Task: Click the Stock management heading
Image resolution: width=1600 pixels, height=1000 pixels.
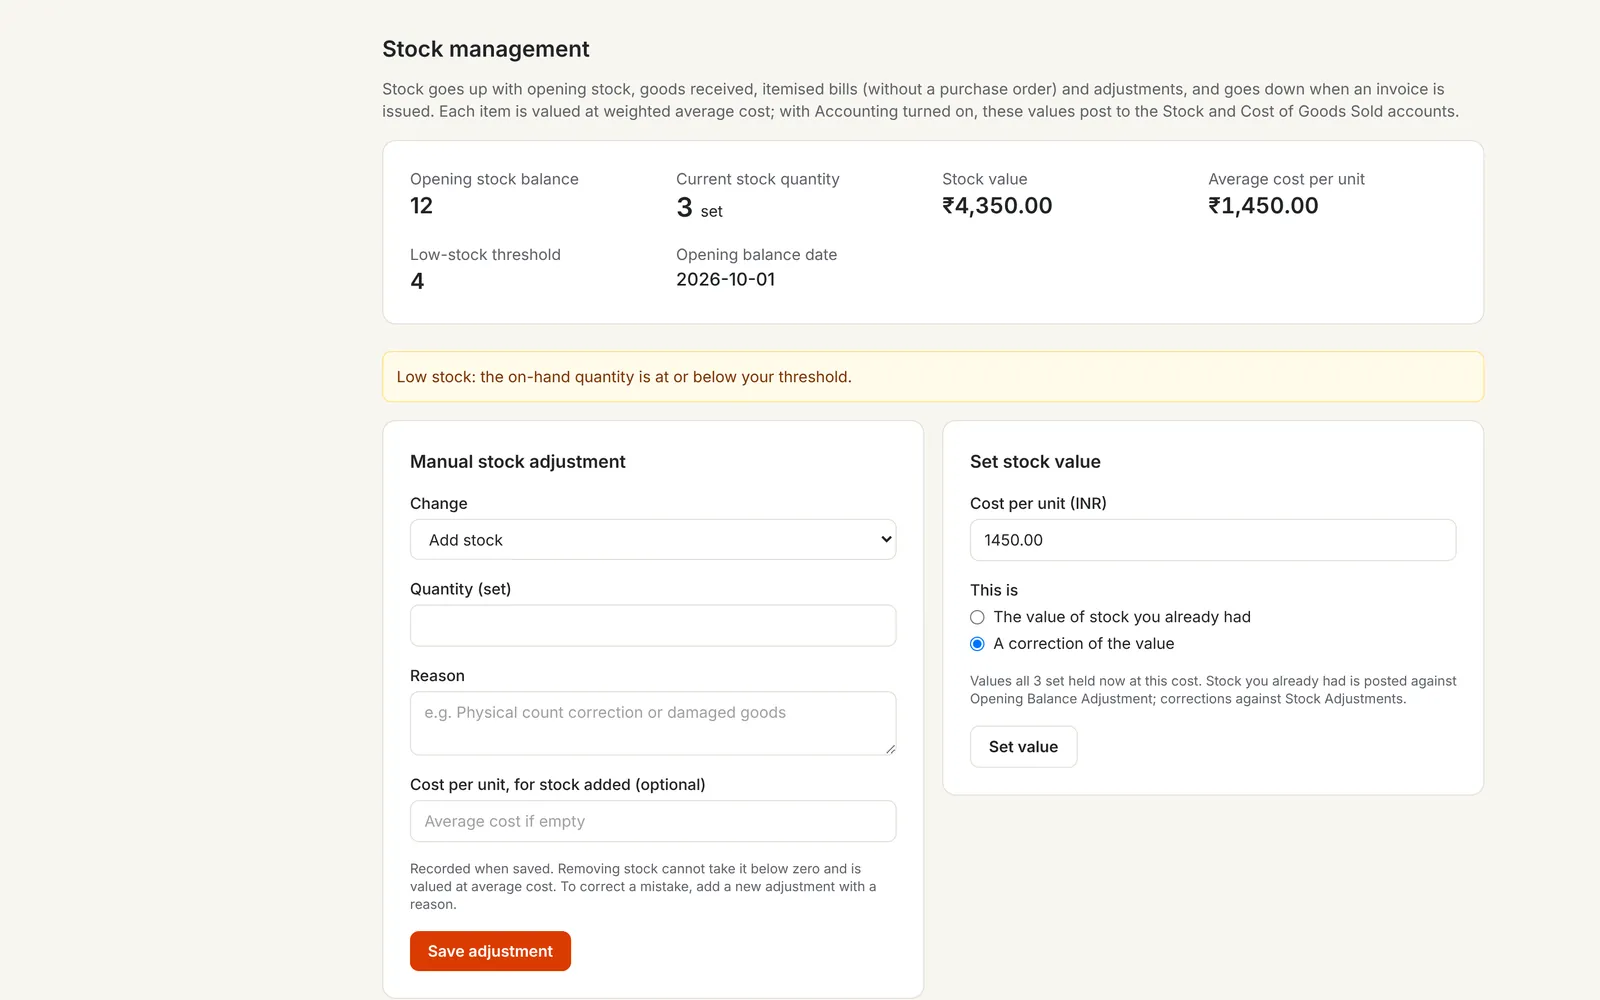Action: [x=486, y=49]
